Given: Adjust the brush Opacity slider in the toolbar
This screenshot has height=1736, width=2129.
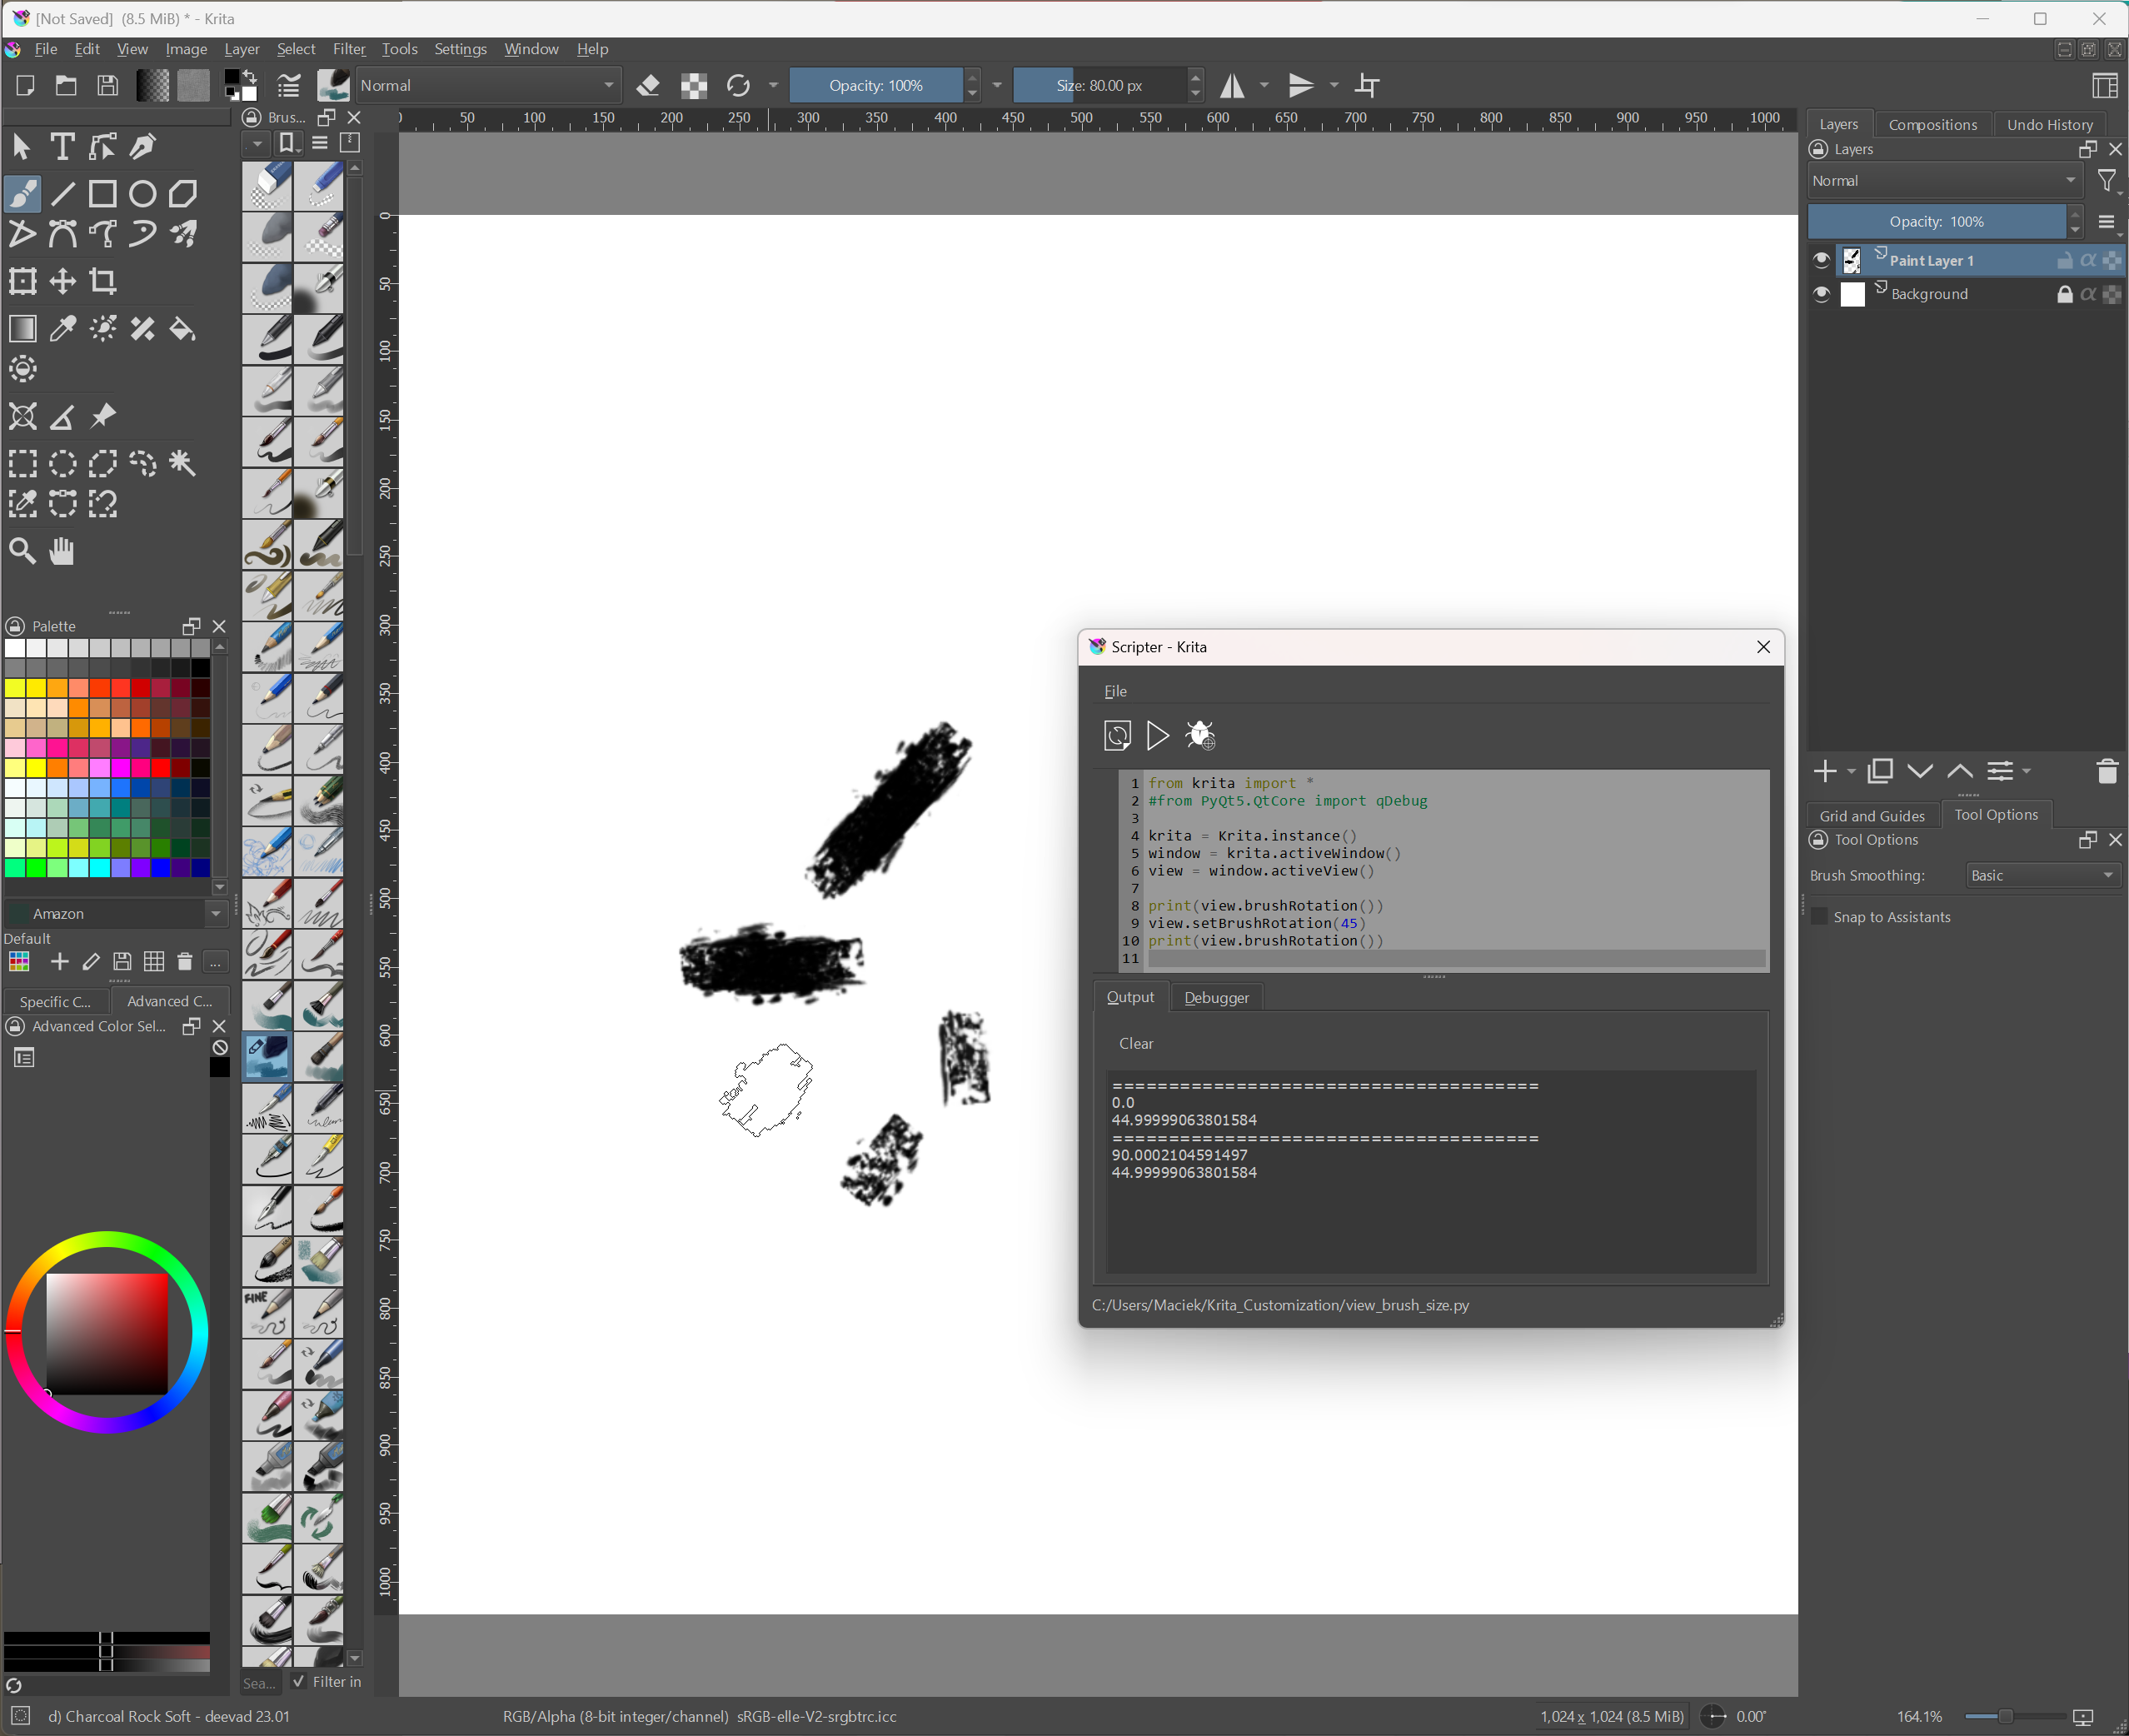Looking at the screenshot, I should tap(875, 86).
